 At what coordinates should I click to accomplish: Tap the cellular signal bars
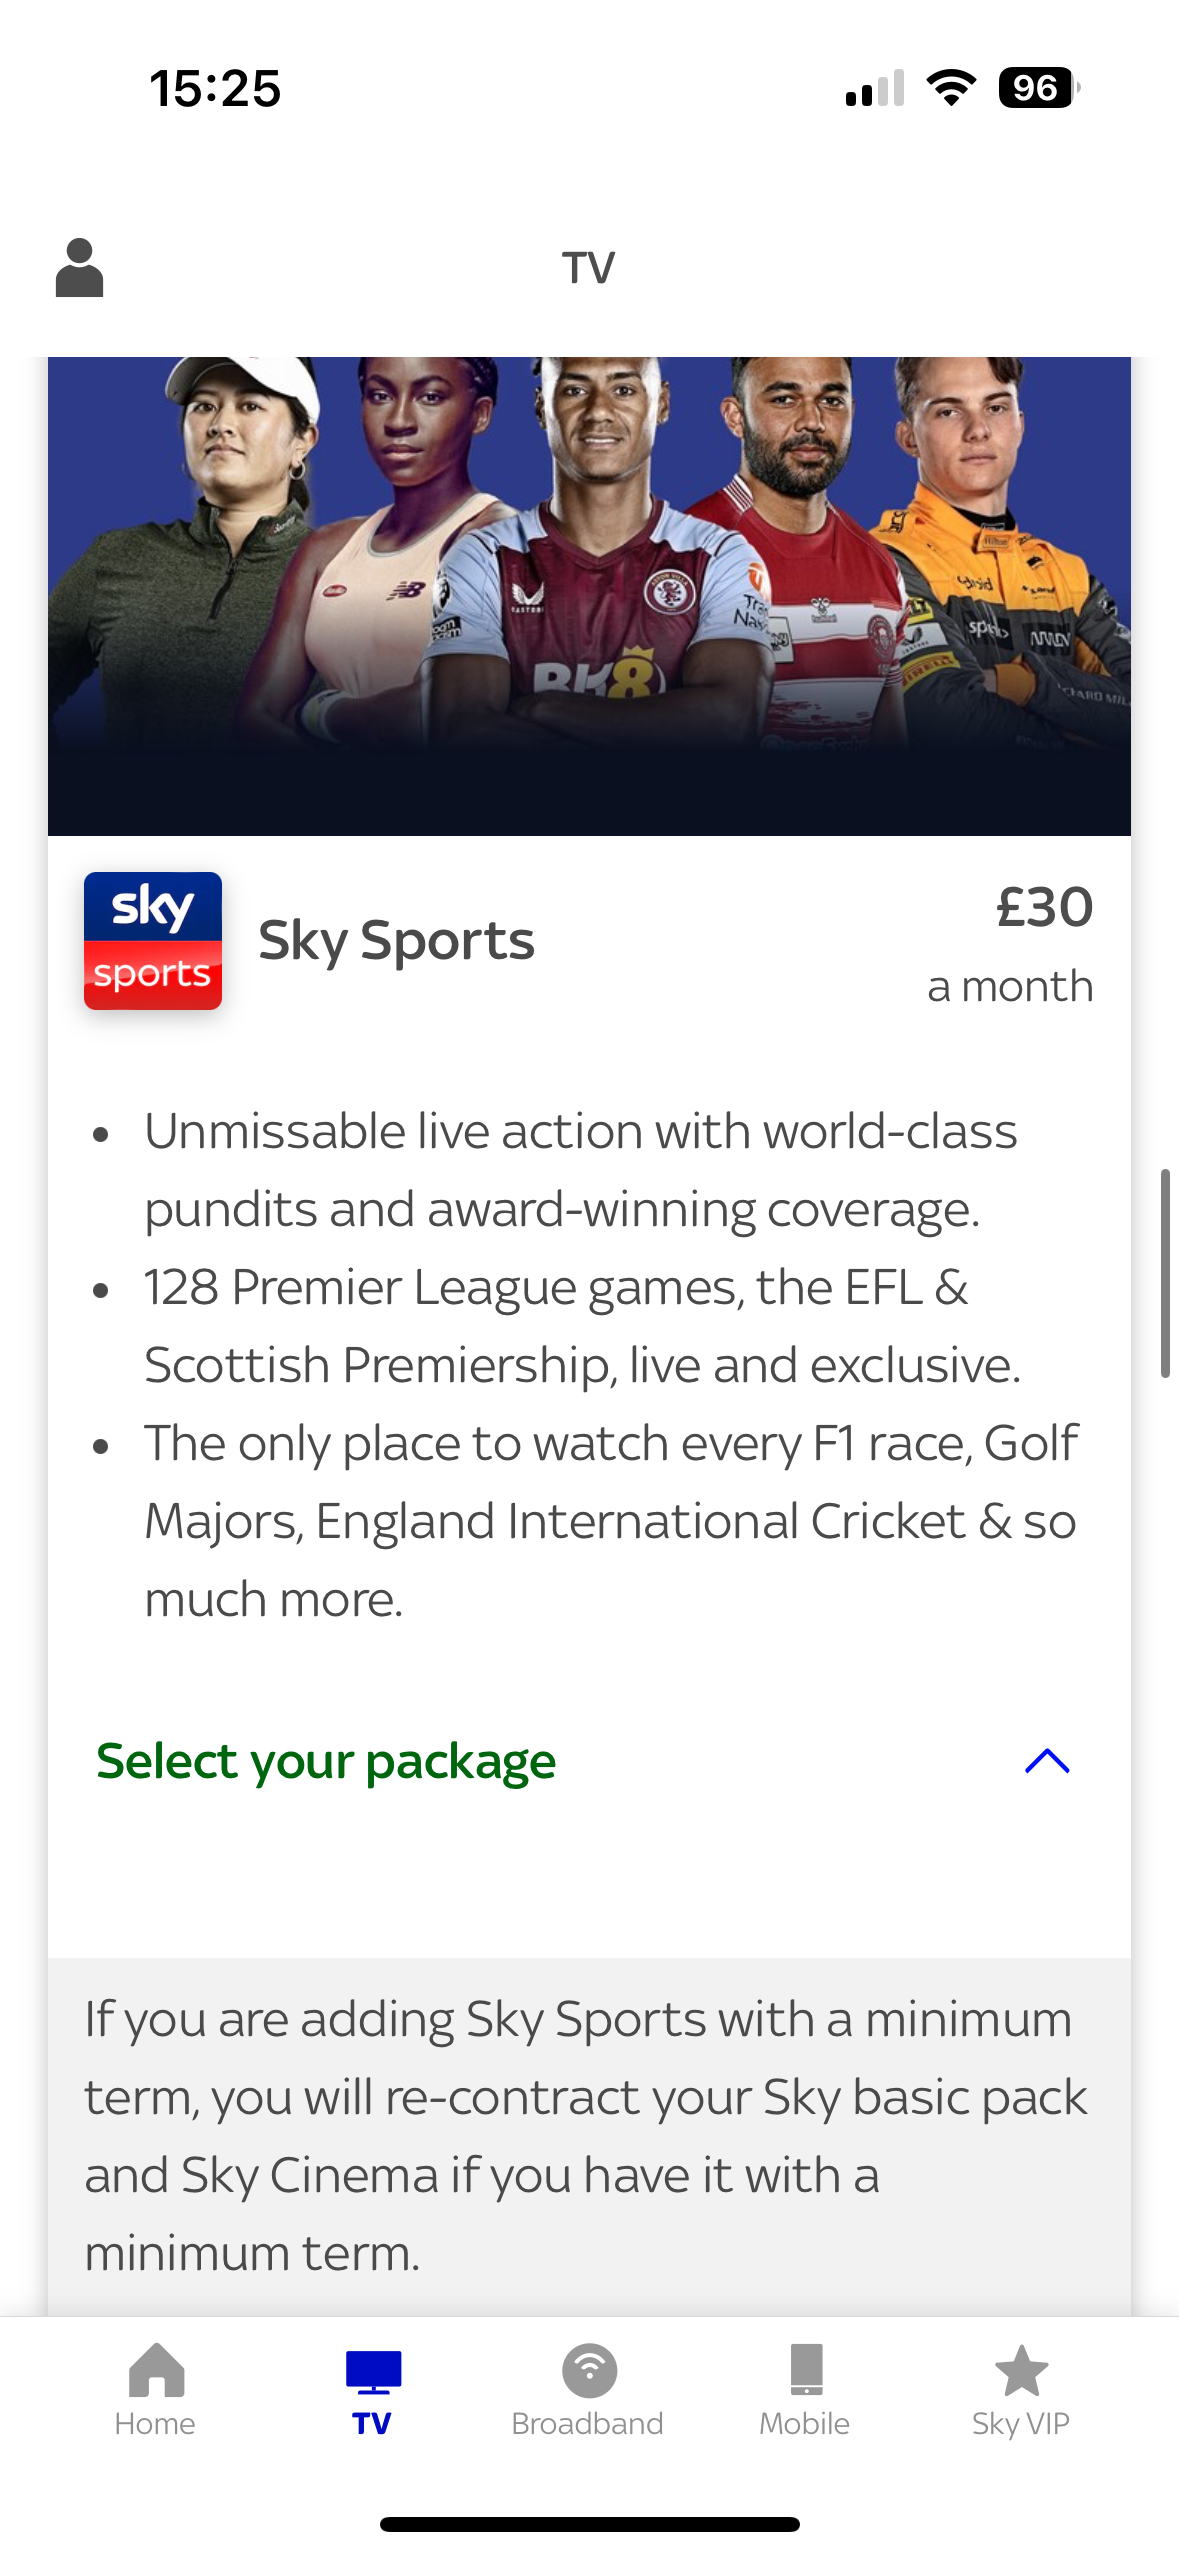click(x=875, y=88)
